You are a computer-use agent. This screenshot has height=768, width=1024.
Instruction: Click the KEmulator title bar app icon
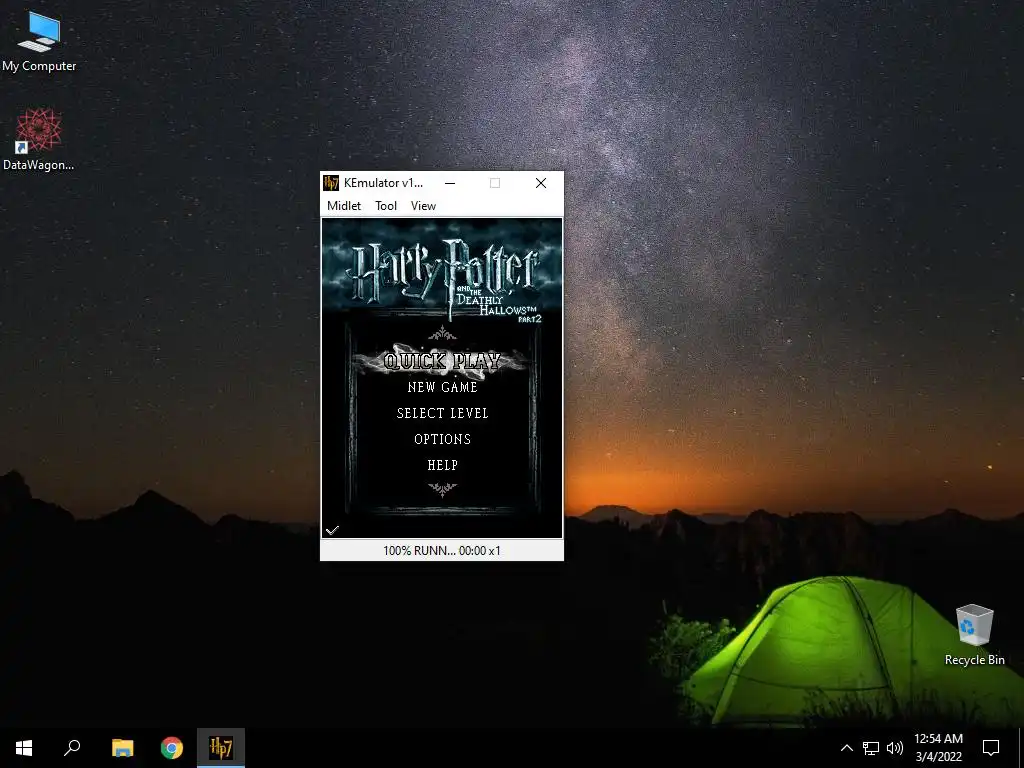(332, 183)
